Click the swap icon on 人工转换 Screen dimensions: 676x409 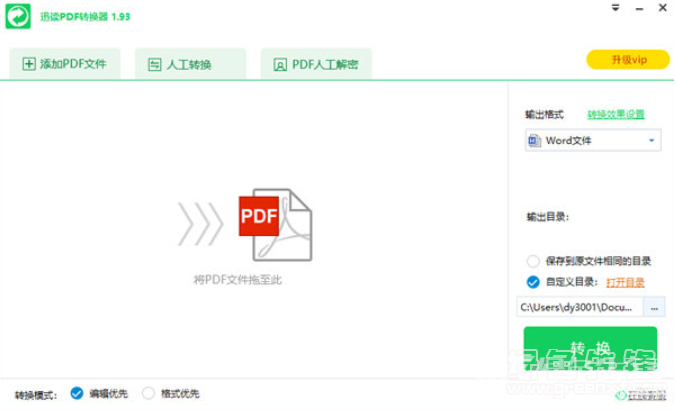pos(154,65)
